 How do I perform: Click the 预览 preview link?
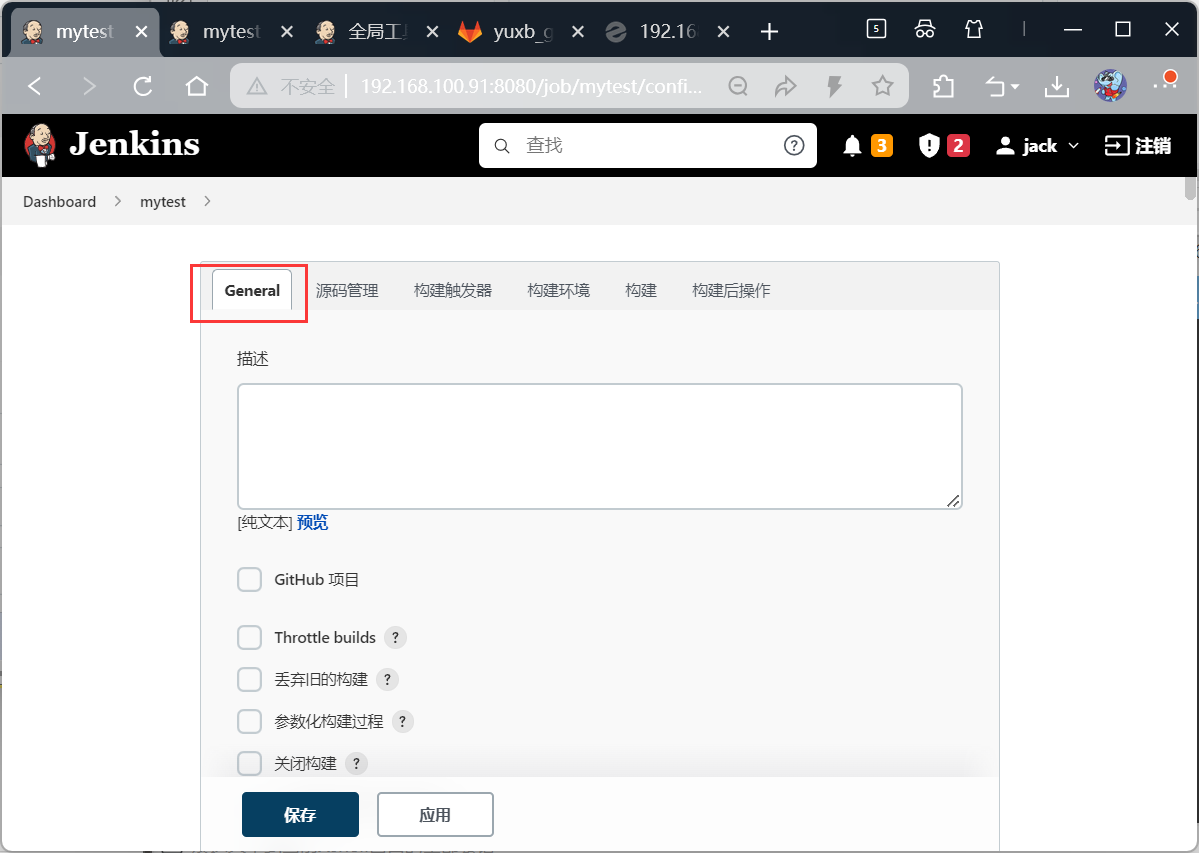pos(312,522)
